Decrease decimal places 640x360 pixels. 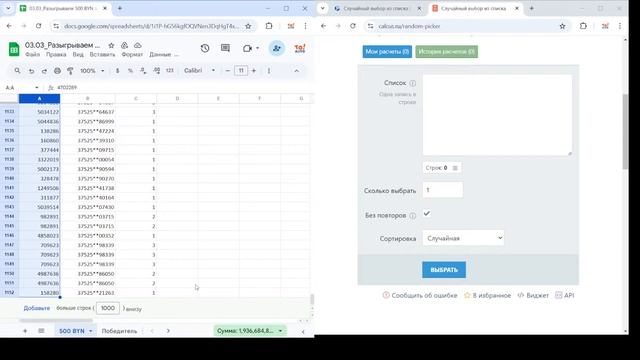(x=143, y=71)
